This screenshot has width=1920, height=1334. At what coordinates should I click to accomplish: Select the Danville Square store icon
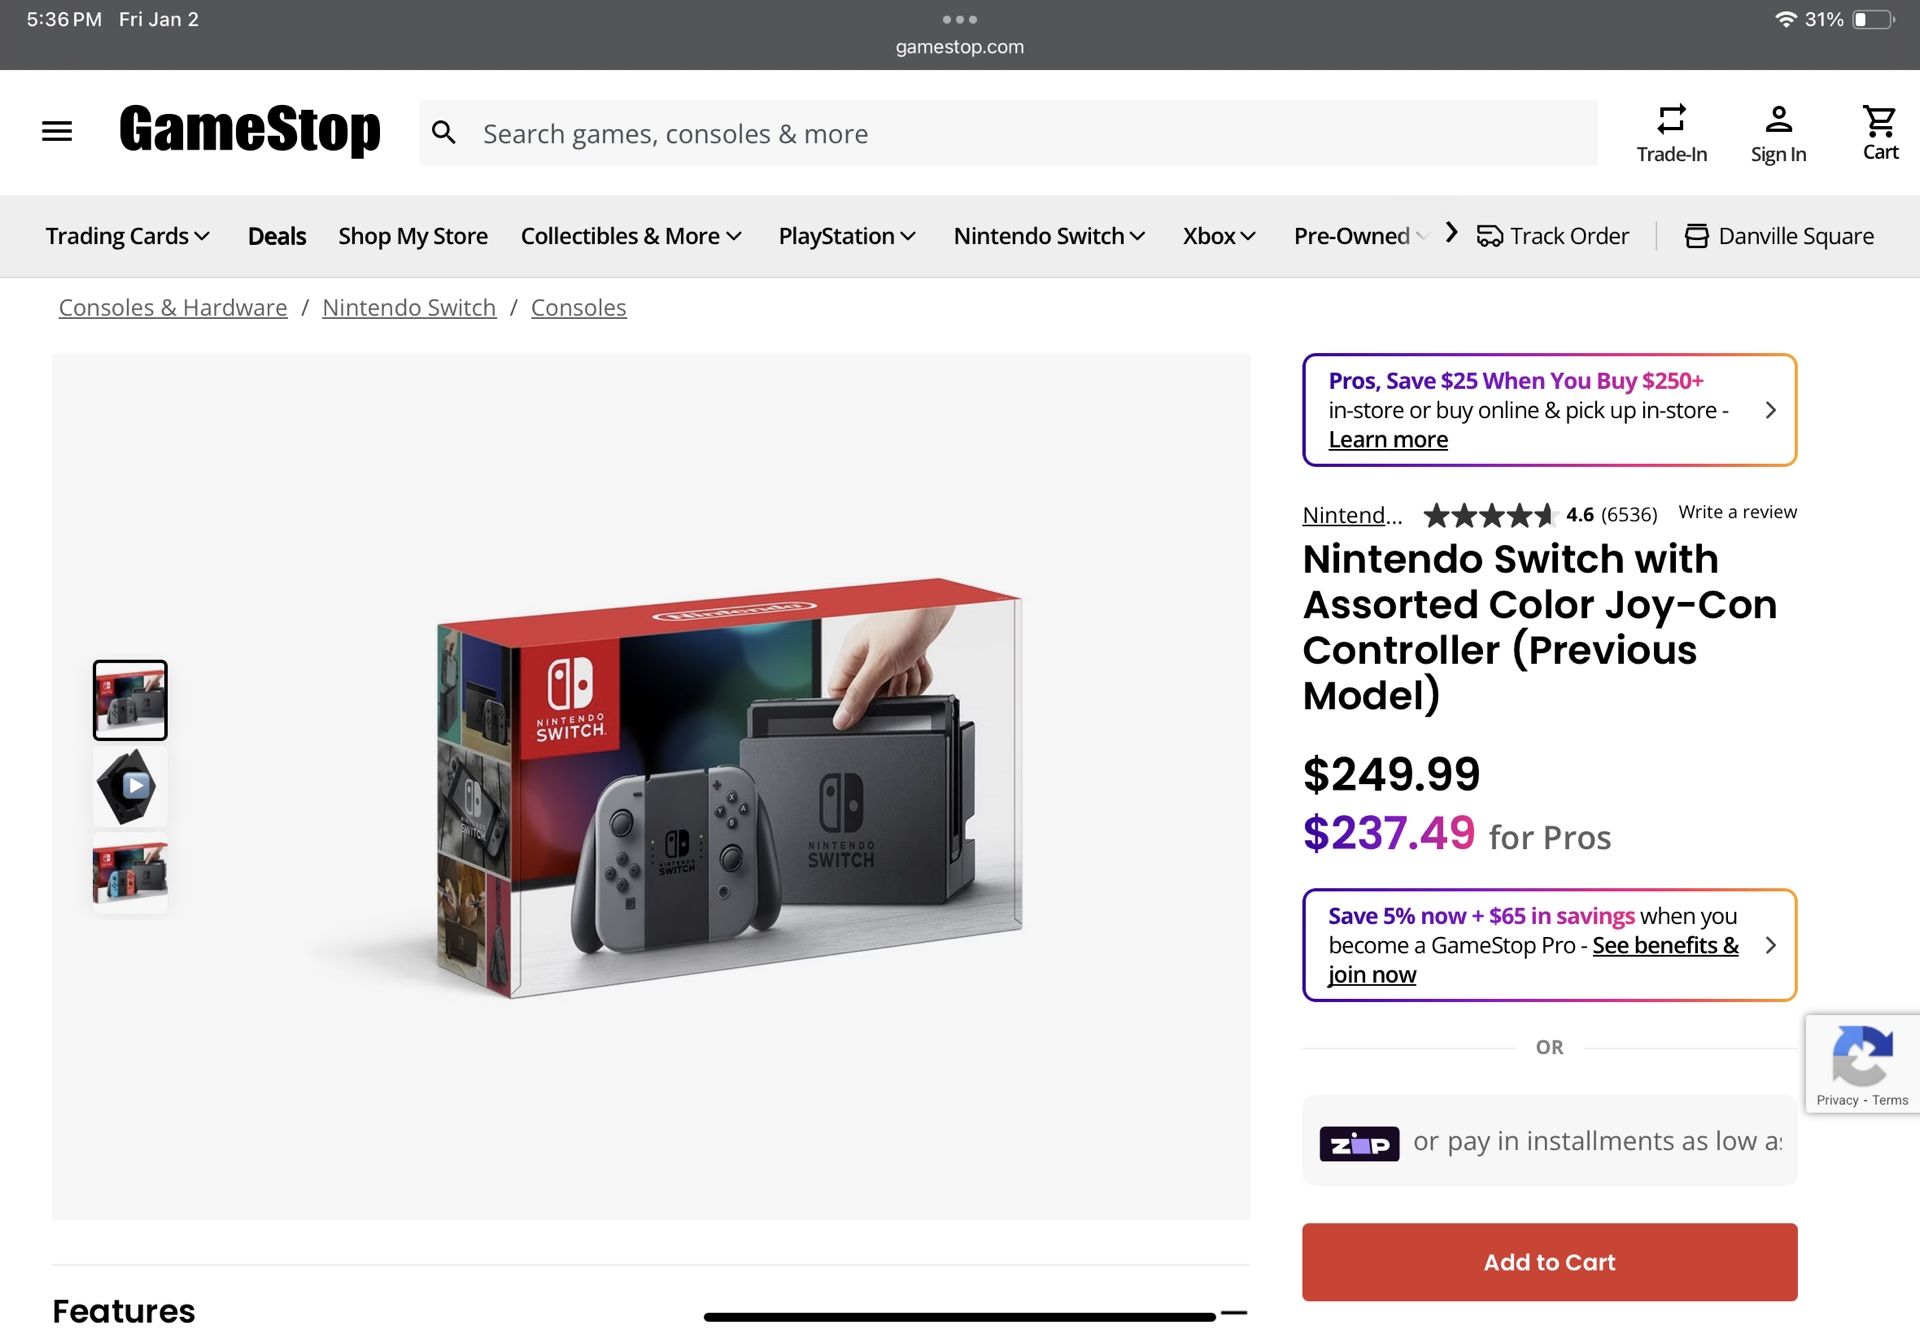click(1696, 236)
